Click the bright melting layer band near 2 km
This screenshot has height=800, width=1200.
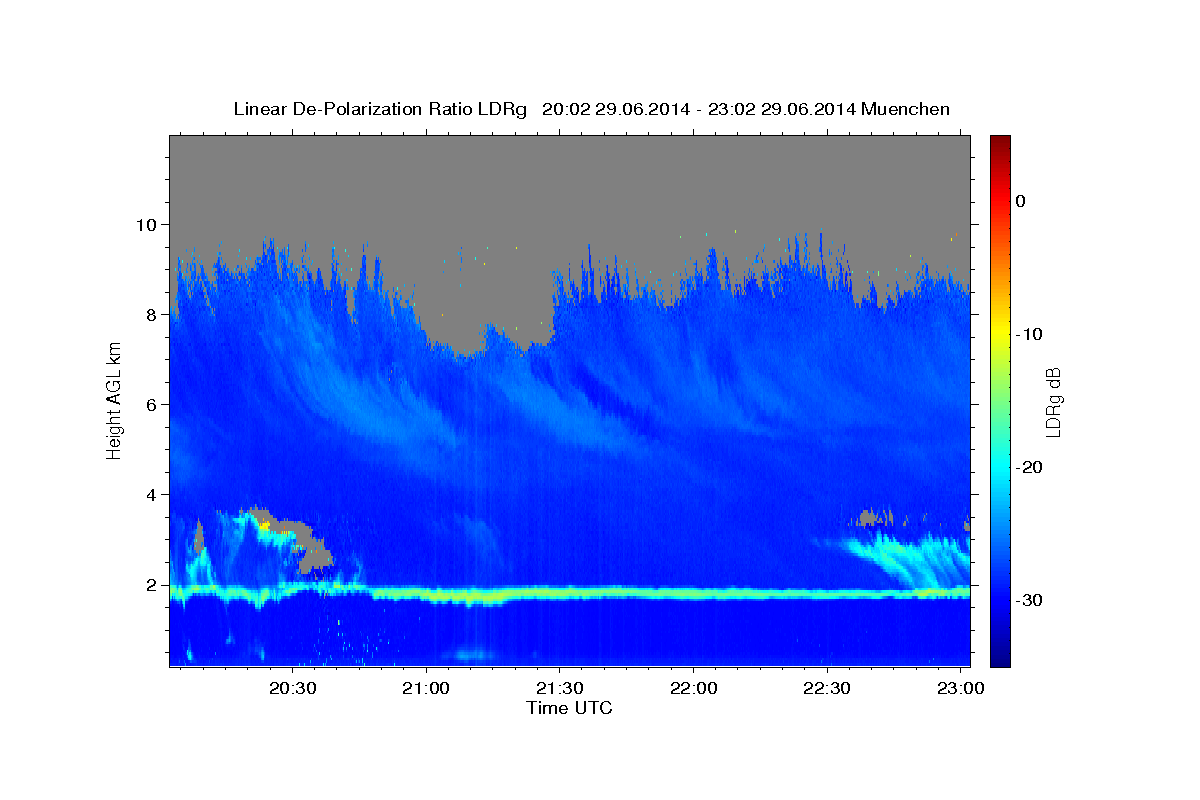tap(570, 593)
